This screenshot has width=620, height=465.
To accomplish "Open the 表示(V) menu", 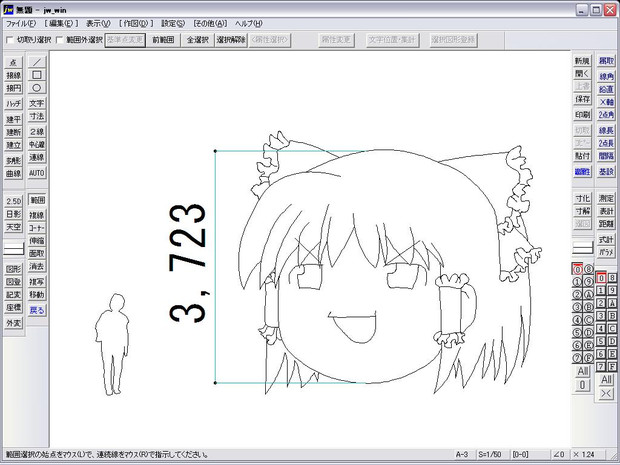I will pyautogui.click(x=98, y=24).
